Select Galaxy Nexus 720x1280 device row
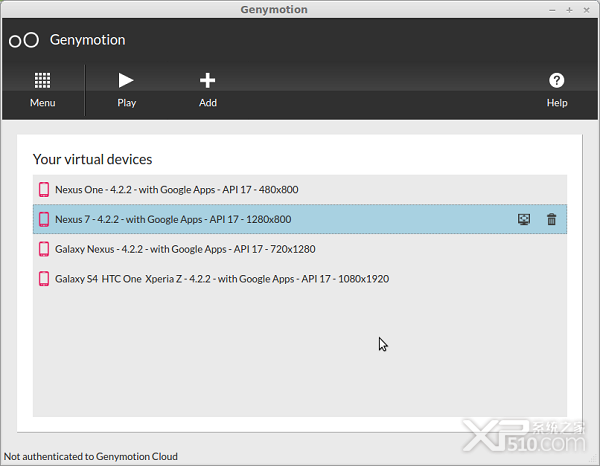600x466 pixels. point(300,249)
